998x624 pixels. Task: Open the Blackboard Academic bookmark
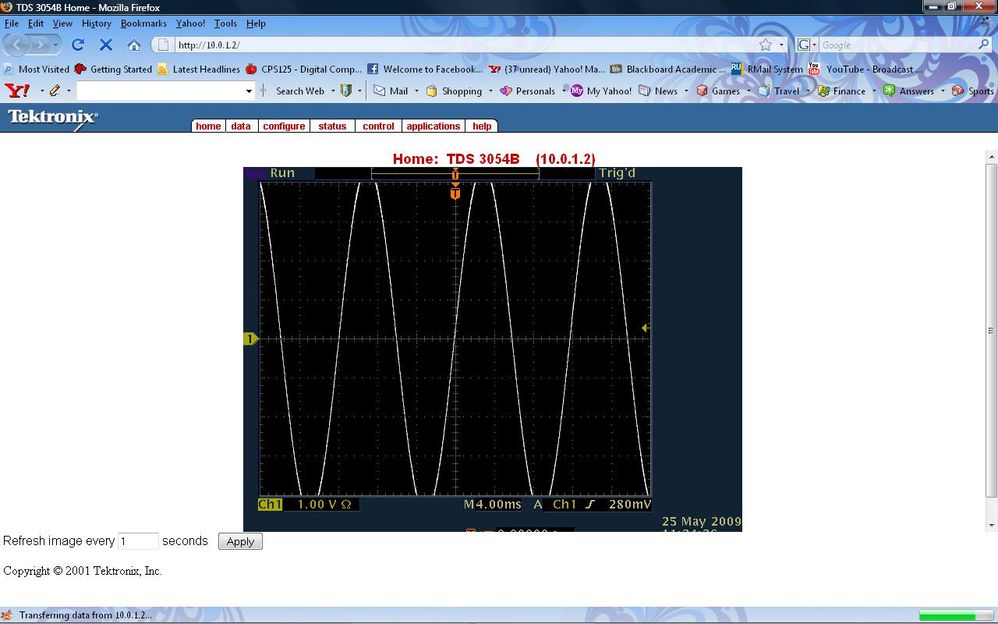tap(668, 69)
